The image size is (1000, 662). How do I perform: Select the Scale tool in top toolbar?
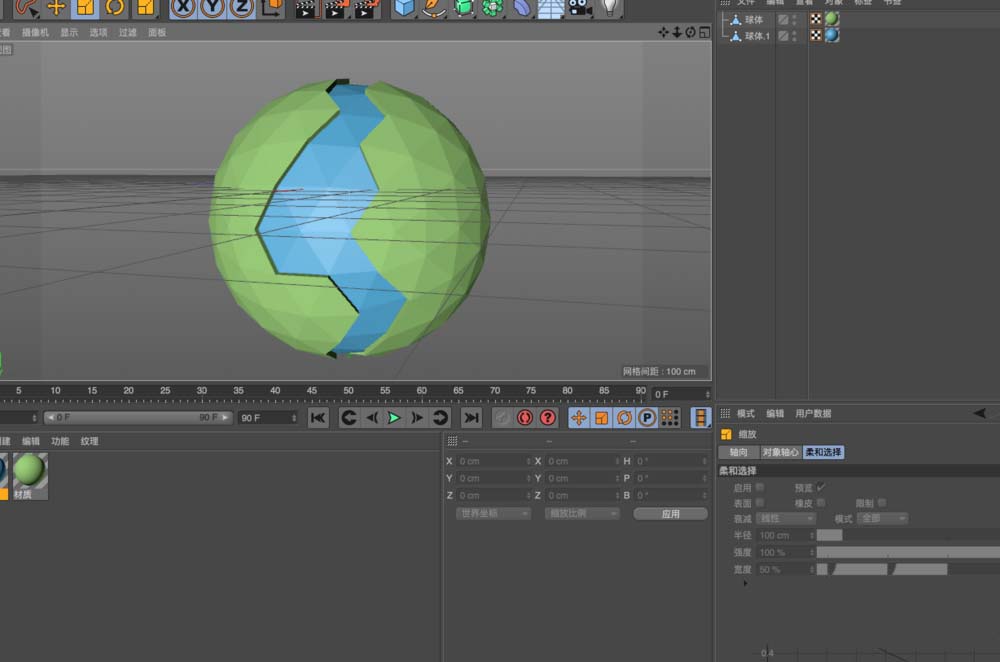(x=85, y=8)
